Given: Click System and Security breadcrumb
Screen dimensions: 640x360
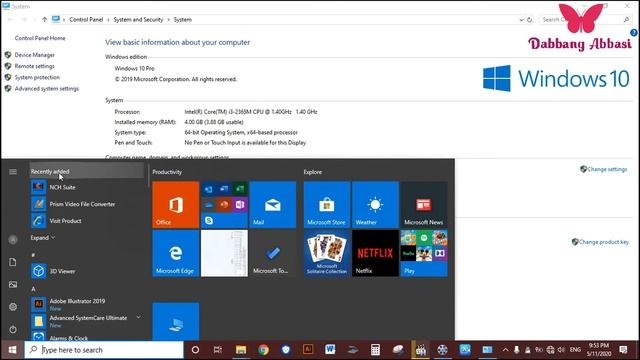Looking at the screenshot, I should click(138, 20).
